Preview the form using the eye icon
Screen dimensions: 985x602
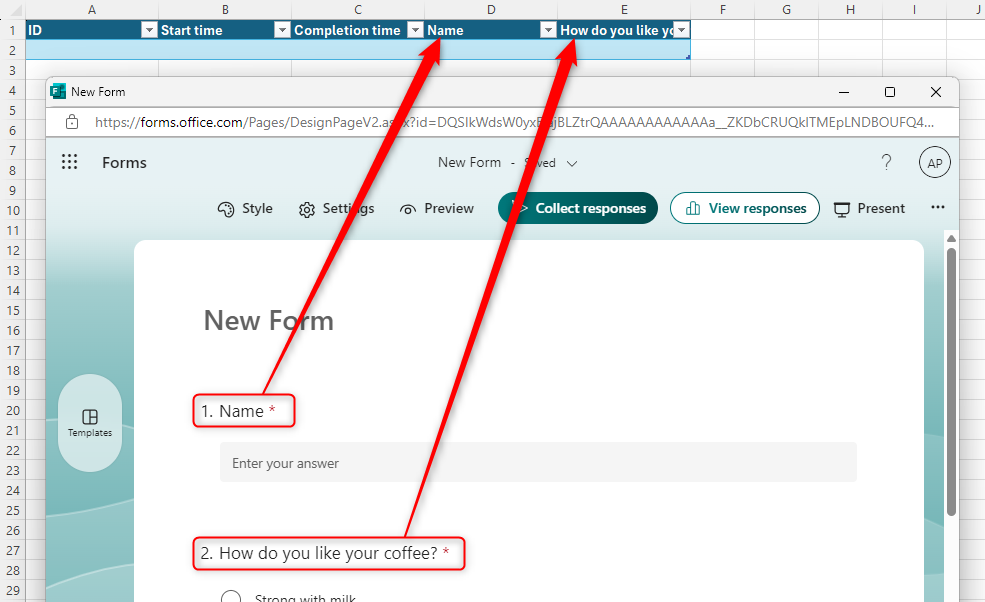(436, 208)
